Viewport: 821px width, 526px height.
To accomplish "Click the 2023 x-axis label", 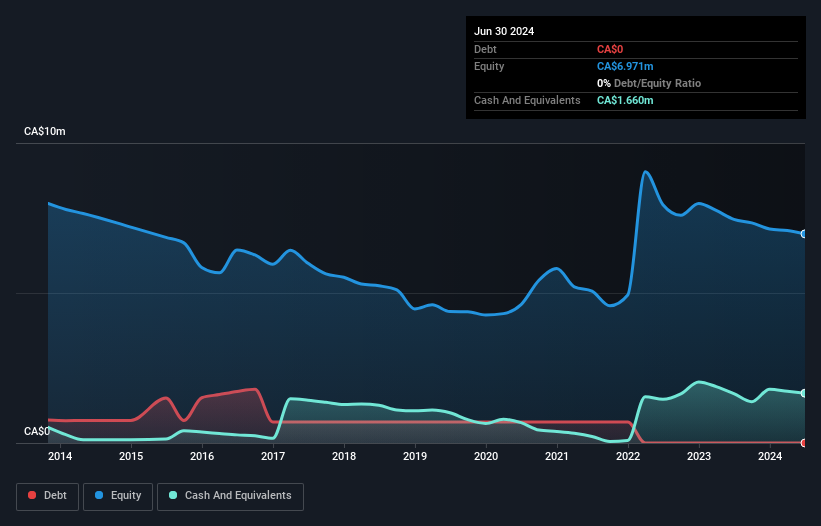I will tap(699, 456).
